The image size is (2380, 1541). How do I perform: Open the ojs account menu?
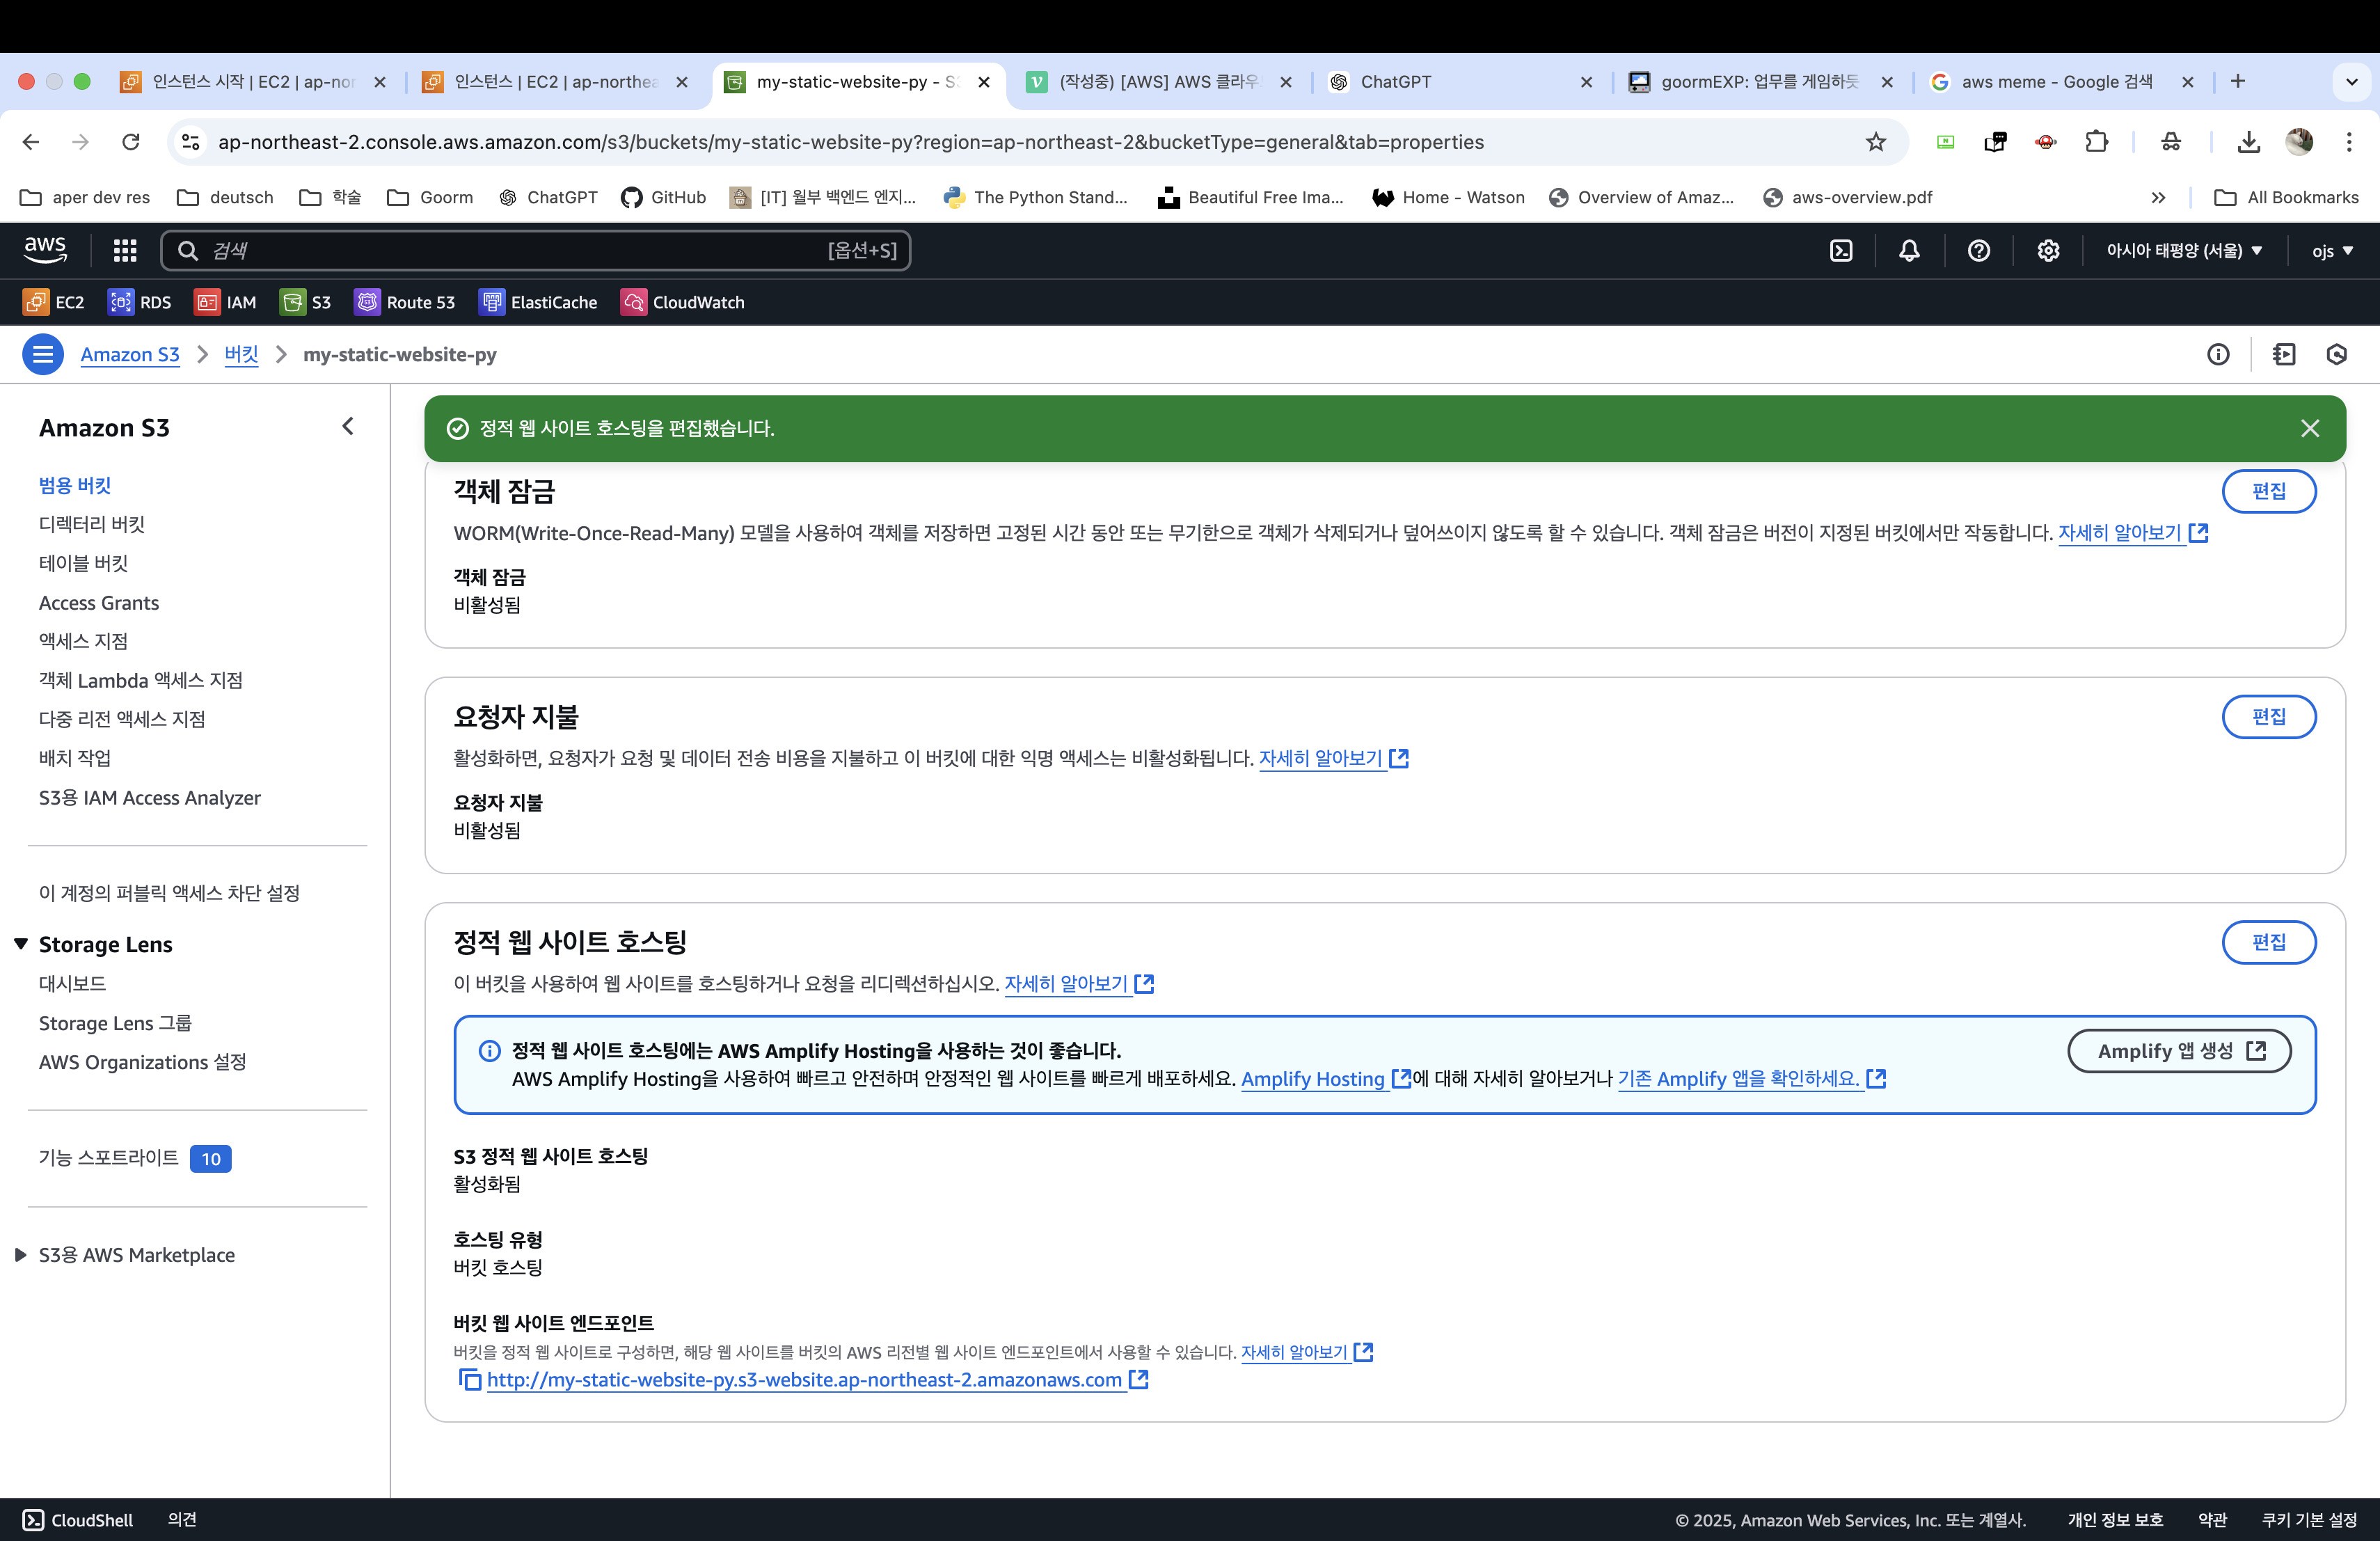pos(2332,250)
